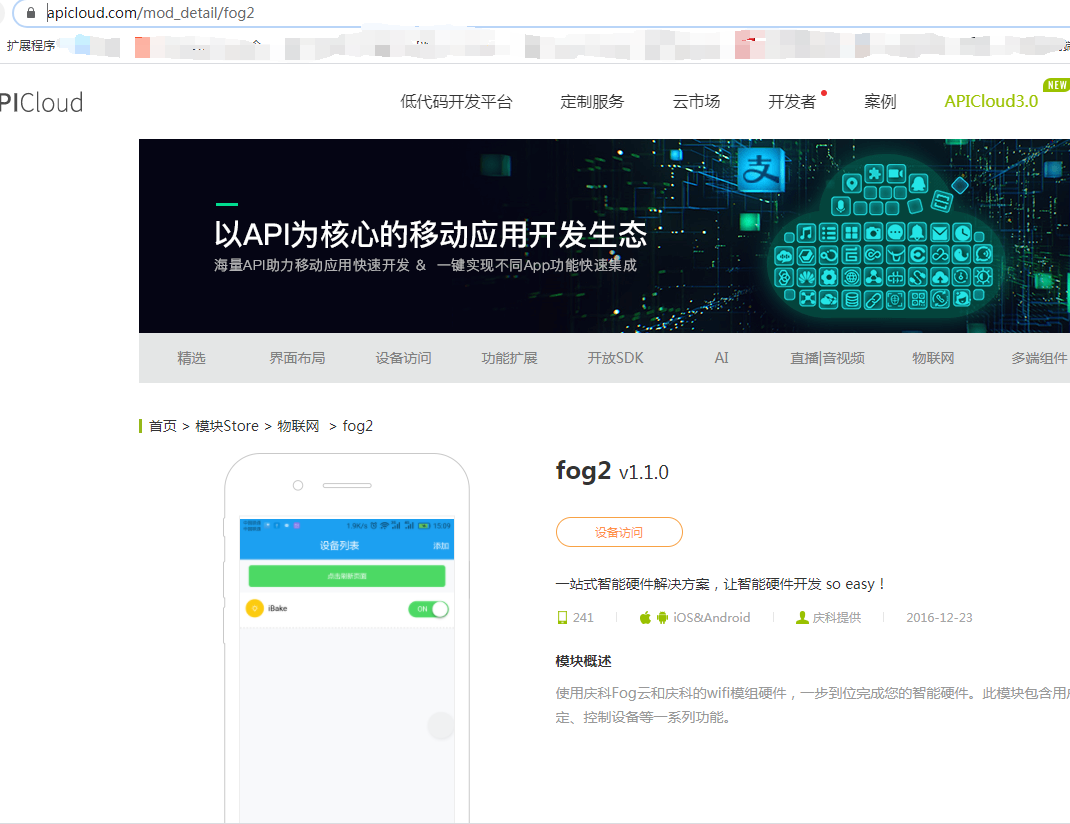This screenshot has width=1070, height=824.
Task: Select the 直播|音视频 category tab
Action: point(827,358)
